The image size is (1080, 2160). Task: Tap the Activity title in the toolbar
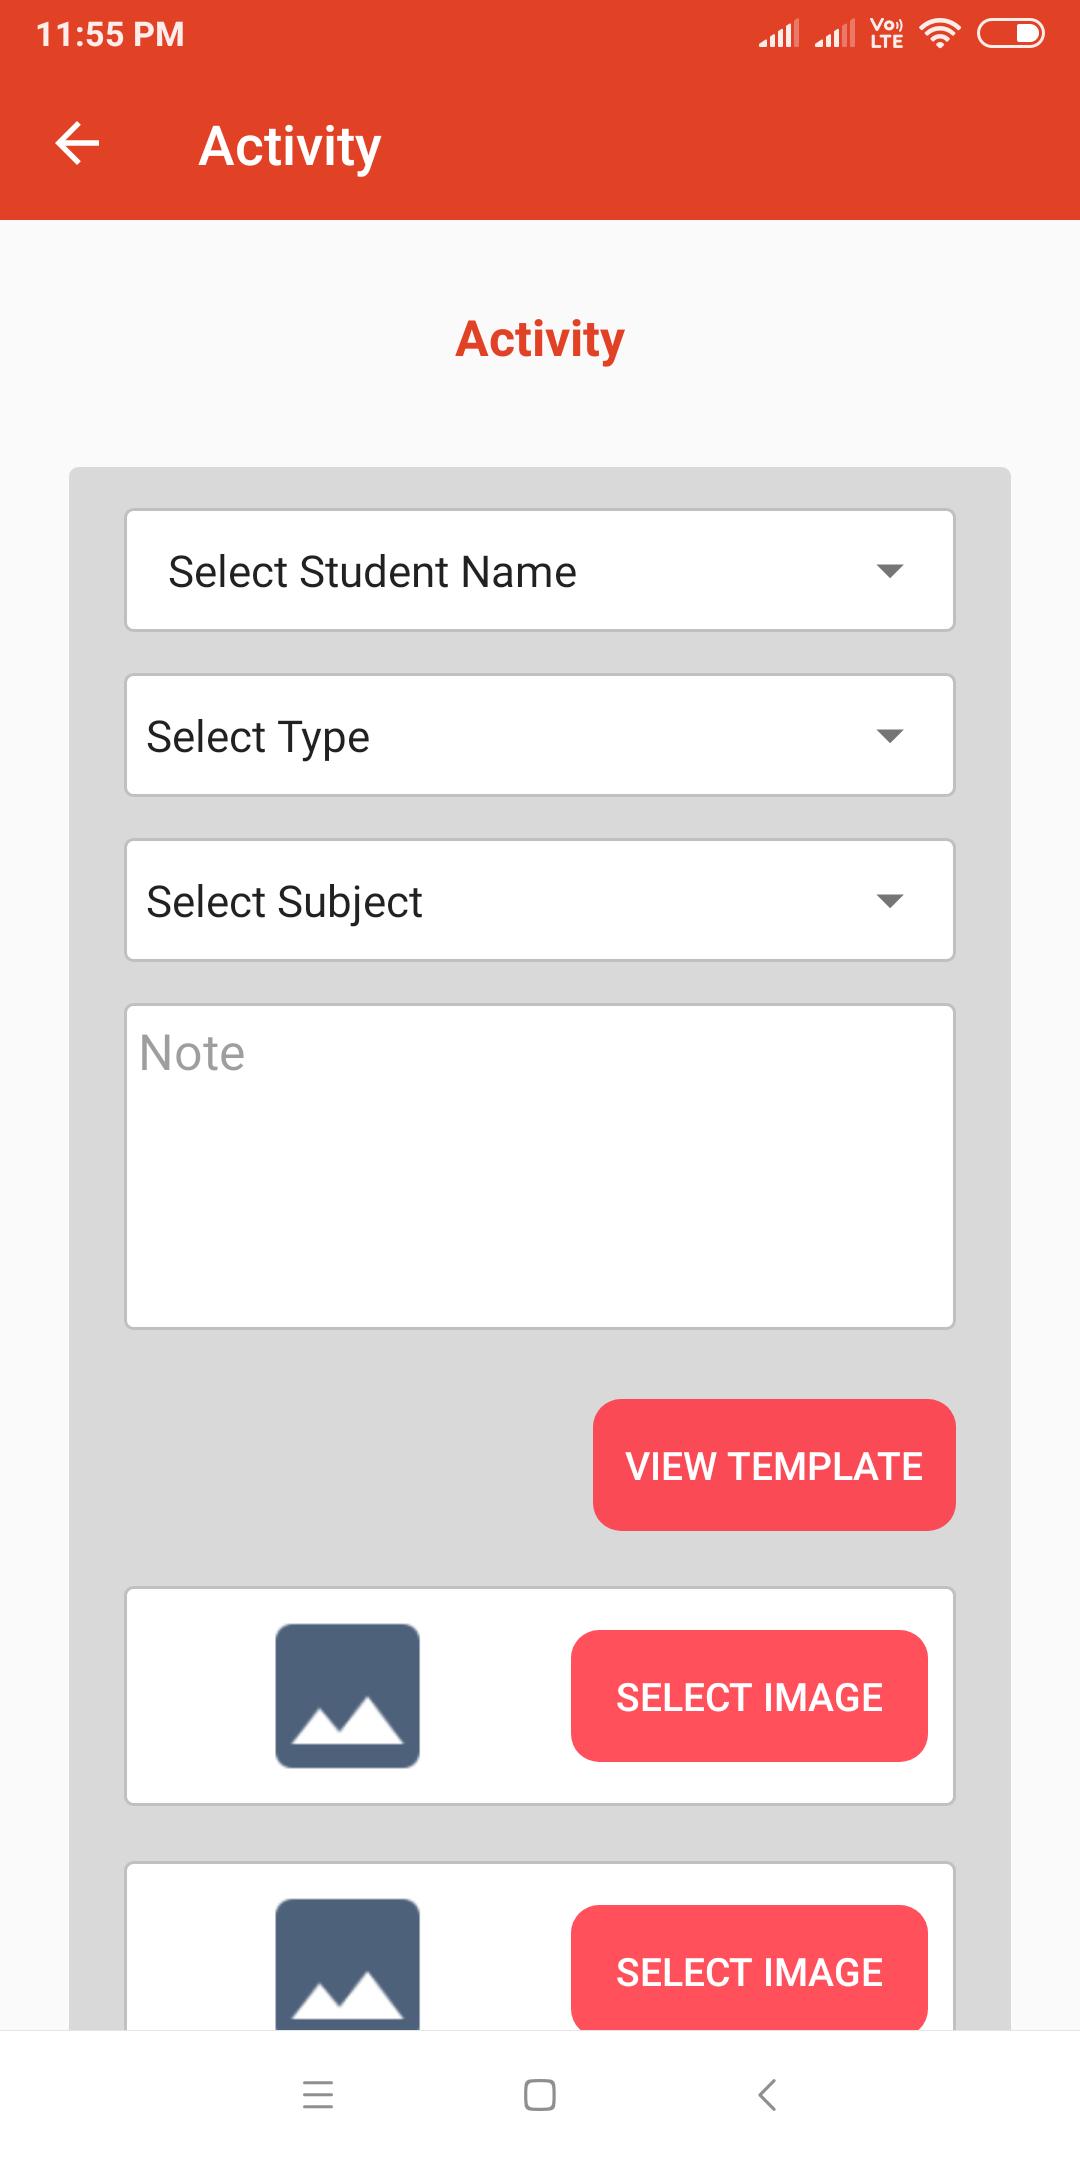click(x=290, y=147)
